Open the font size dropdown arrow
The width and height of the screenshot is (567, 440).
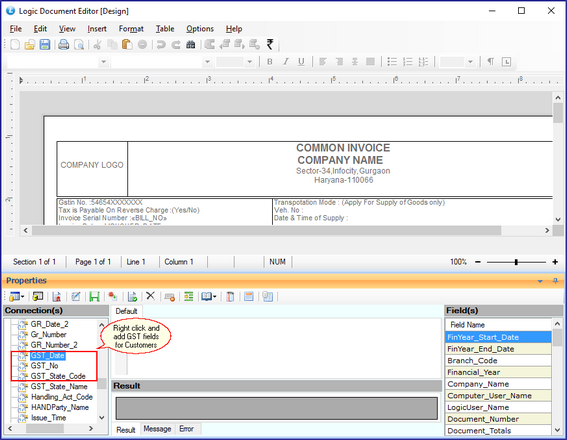(x=250, y=62)
